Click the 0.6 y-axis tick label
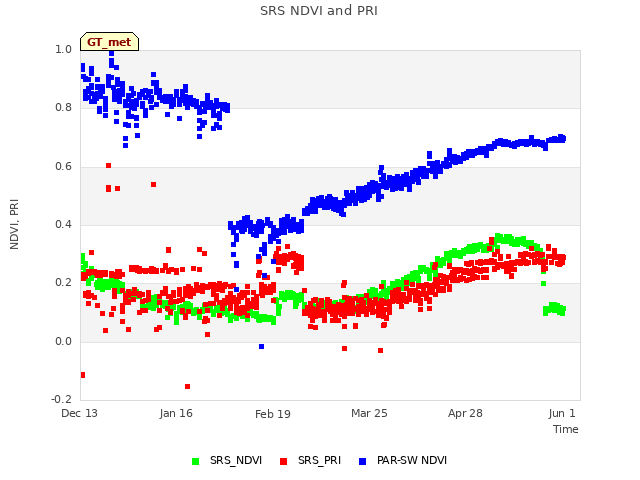Image resolution: width=640 pixels, height=480 pixels. [63, 167]
